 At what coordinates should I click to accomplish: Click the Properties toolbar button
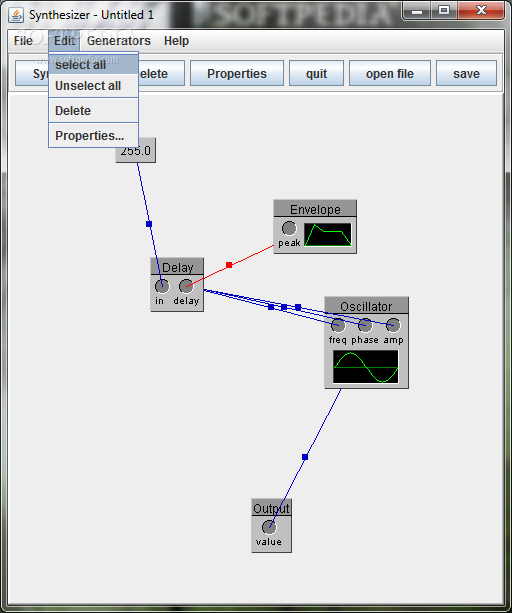[237, 73]
